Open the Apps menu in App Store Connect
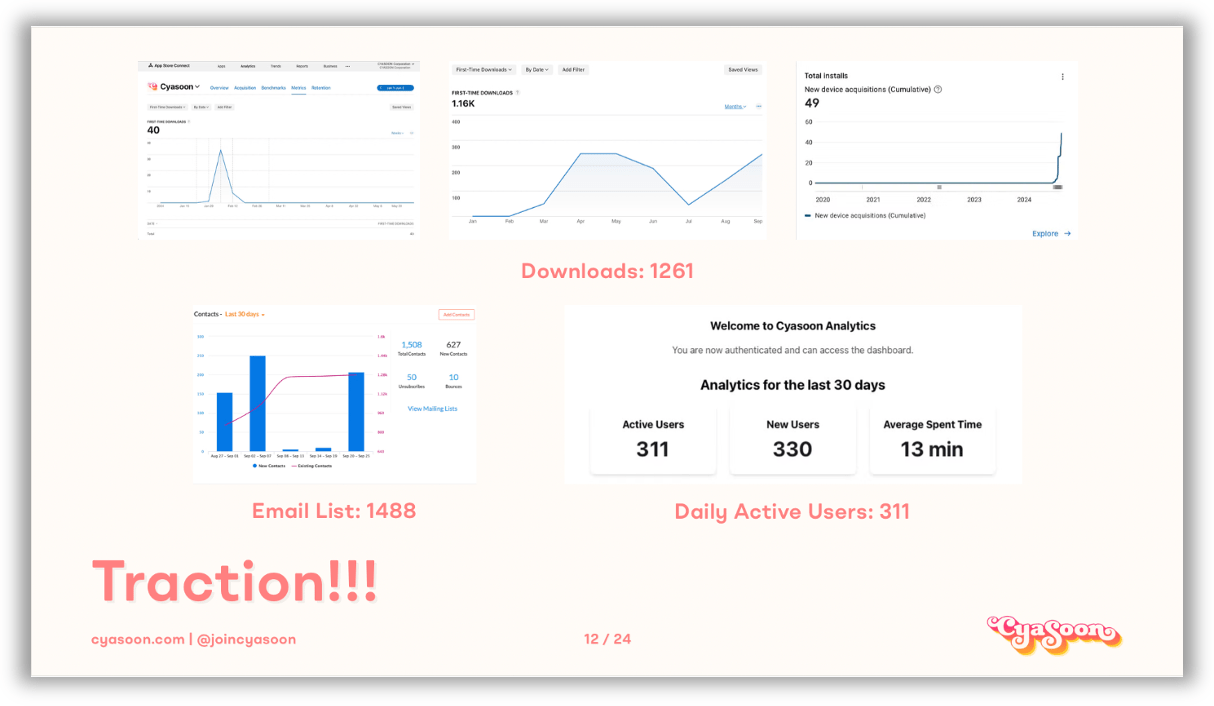1214x706 pixels. [221, 66]
